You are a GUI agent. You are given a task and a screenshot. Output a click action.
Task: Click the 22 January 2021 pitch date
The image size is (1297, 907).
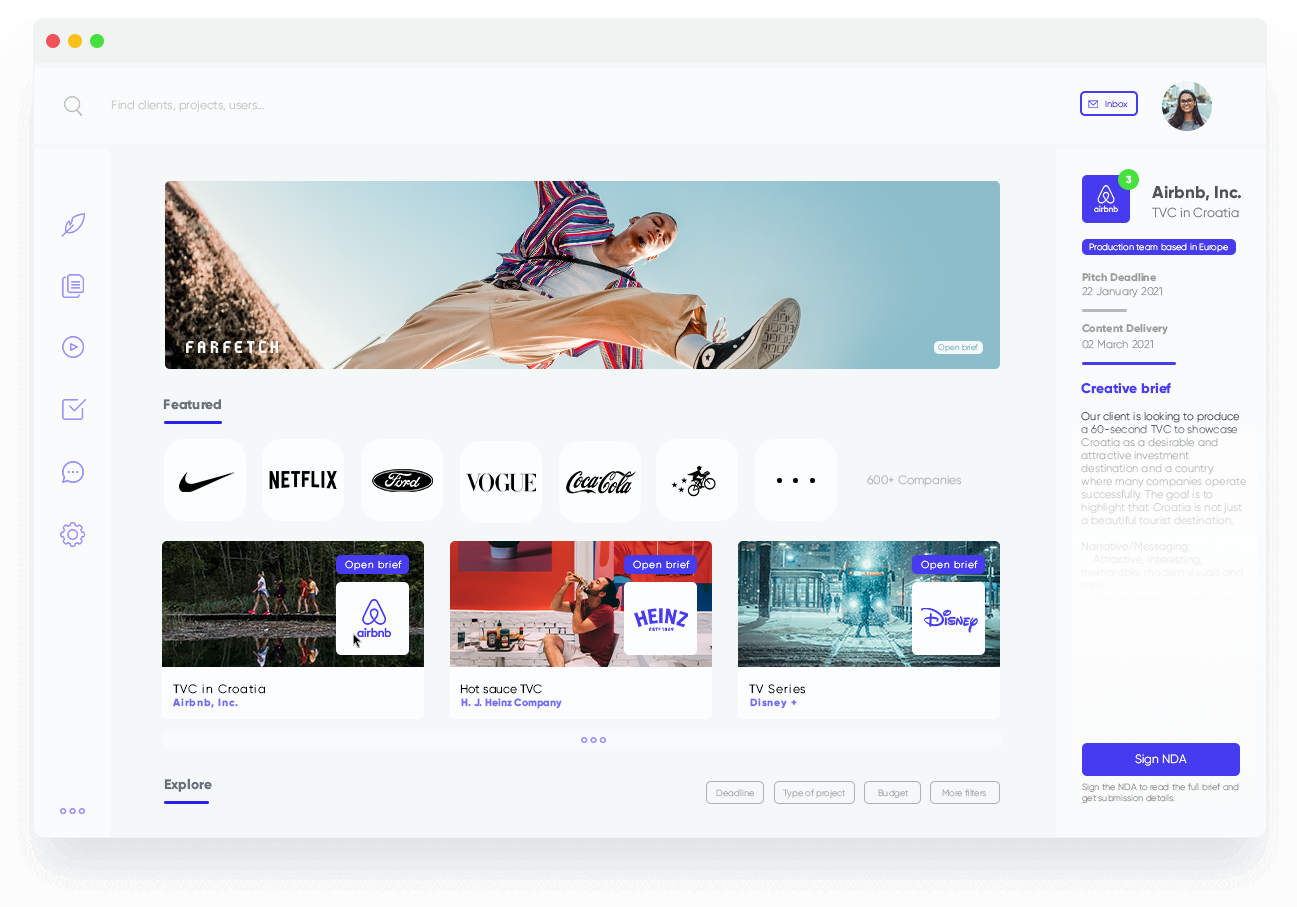tap(1122, 292)
